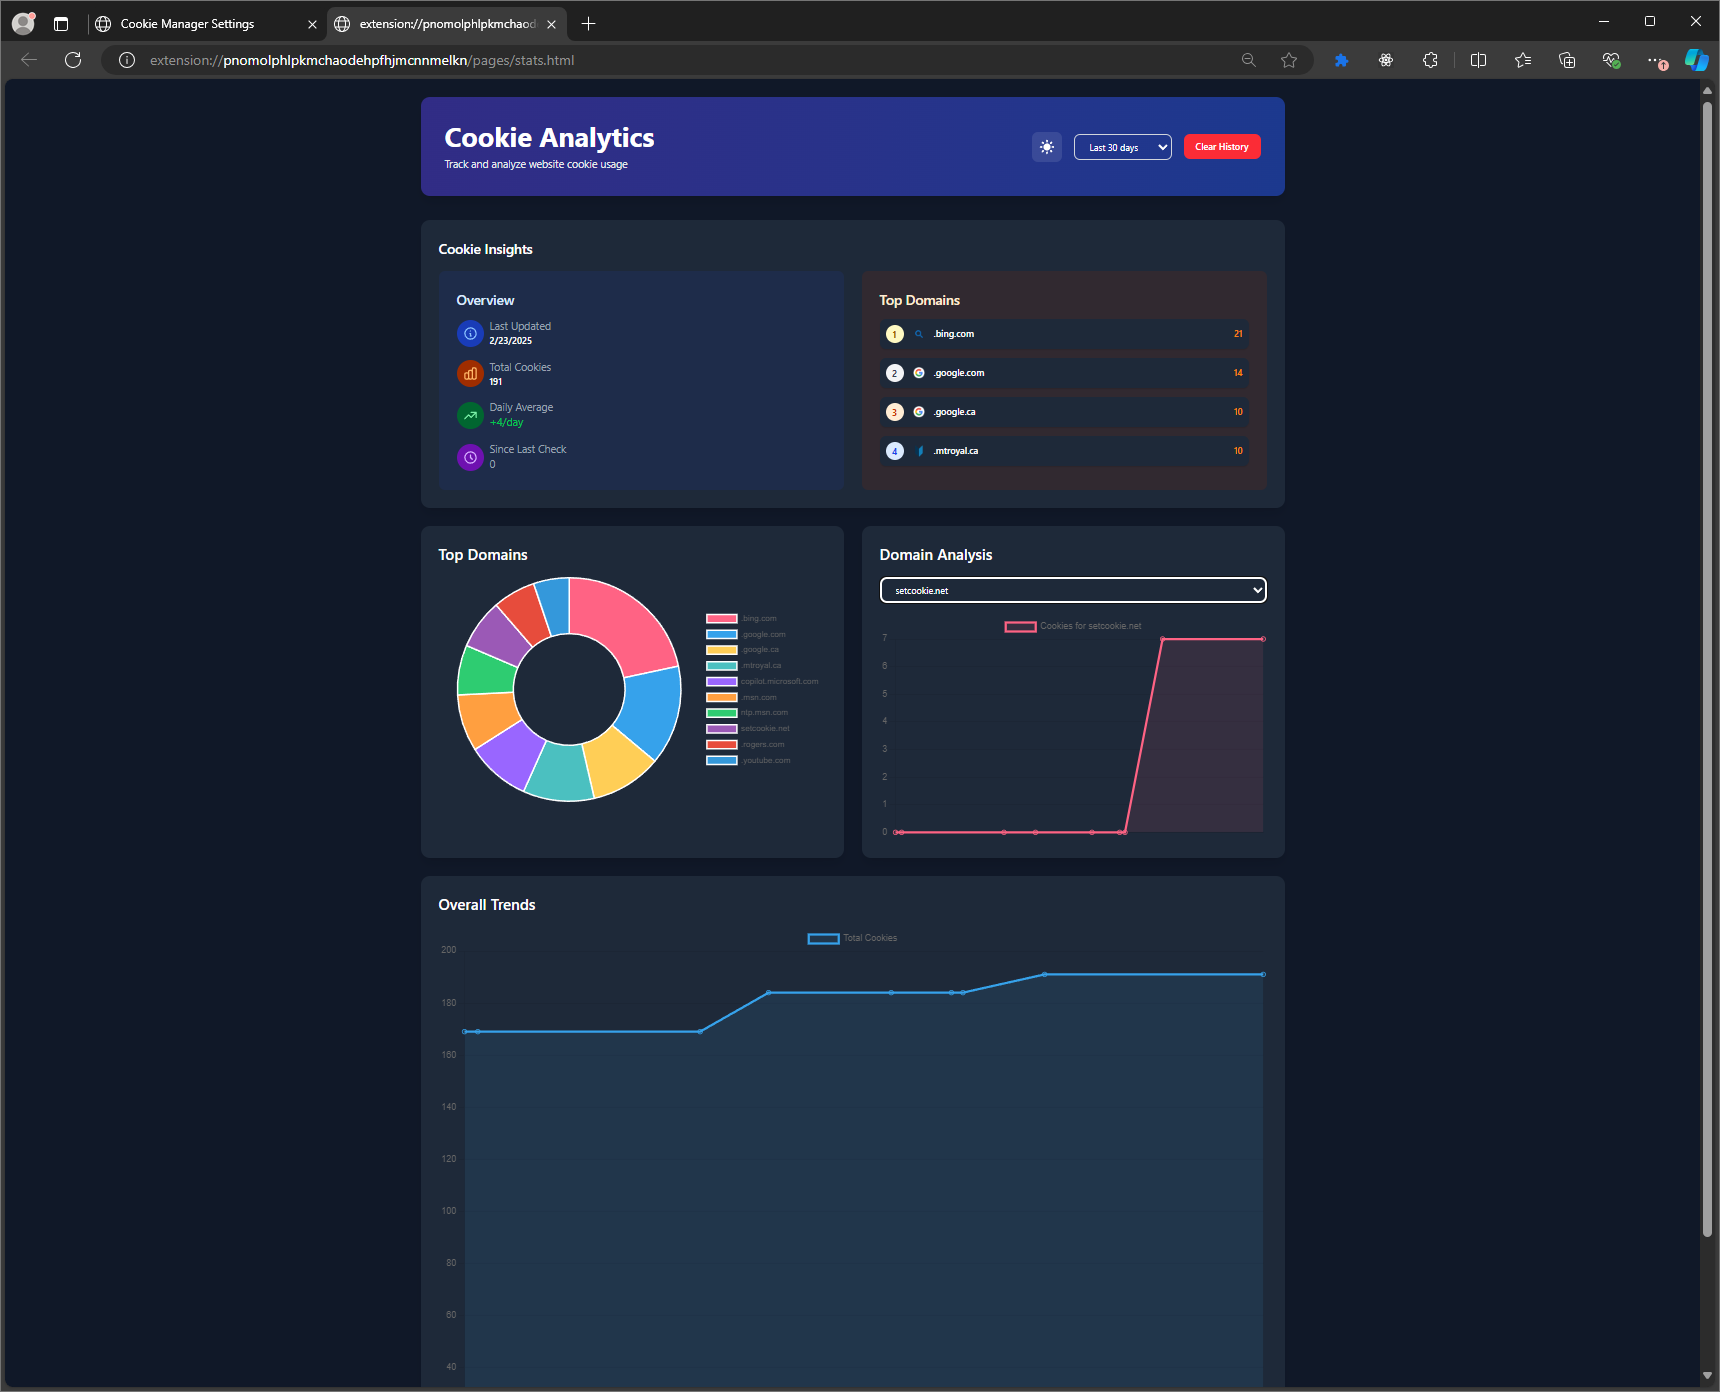Click the Clear History button
1720x1392 pixels.
coord(1221,147)
